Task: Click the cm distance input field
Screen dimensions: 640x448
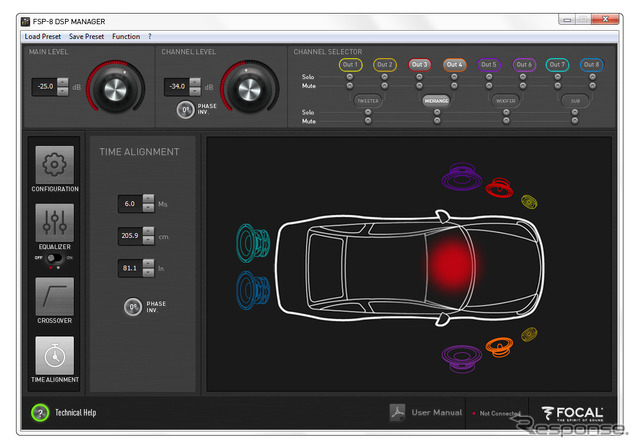Action: 129,236
